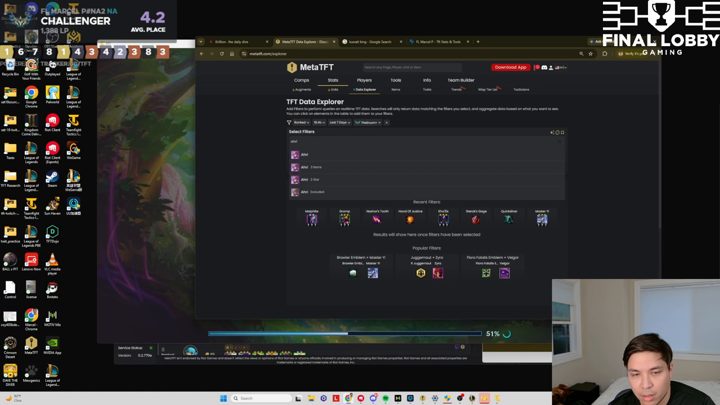Click the "TFT Data Explorer" page heading

coord(315,102)
